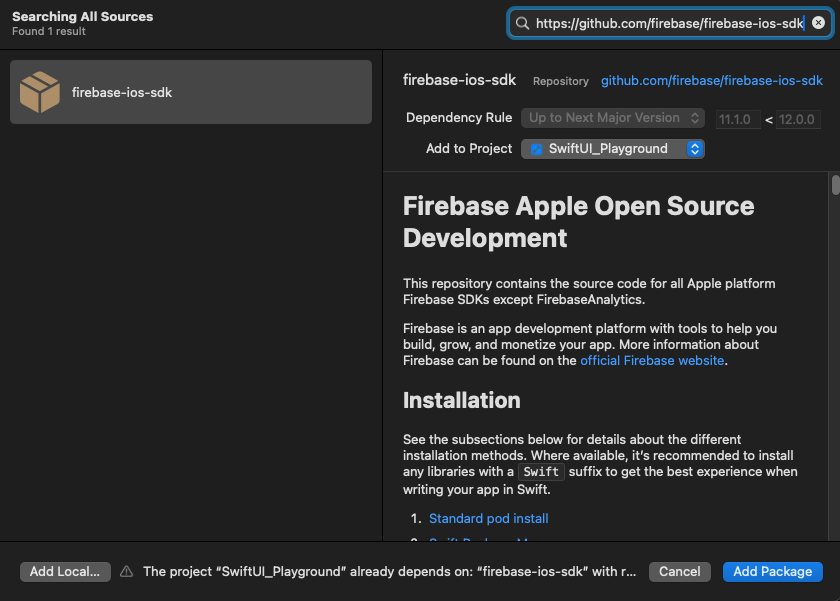Click the Add Package button

click(772, 572)
